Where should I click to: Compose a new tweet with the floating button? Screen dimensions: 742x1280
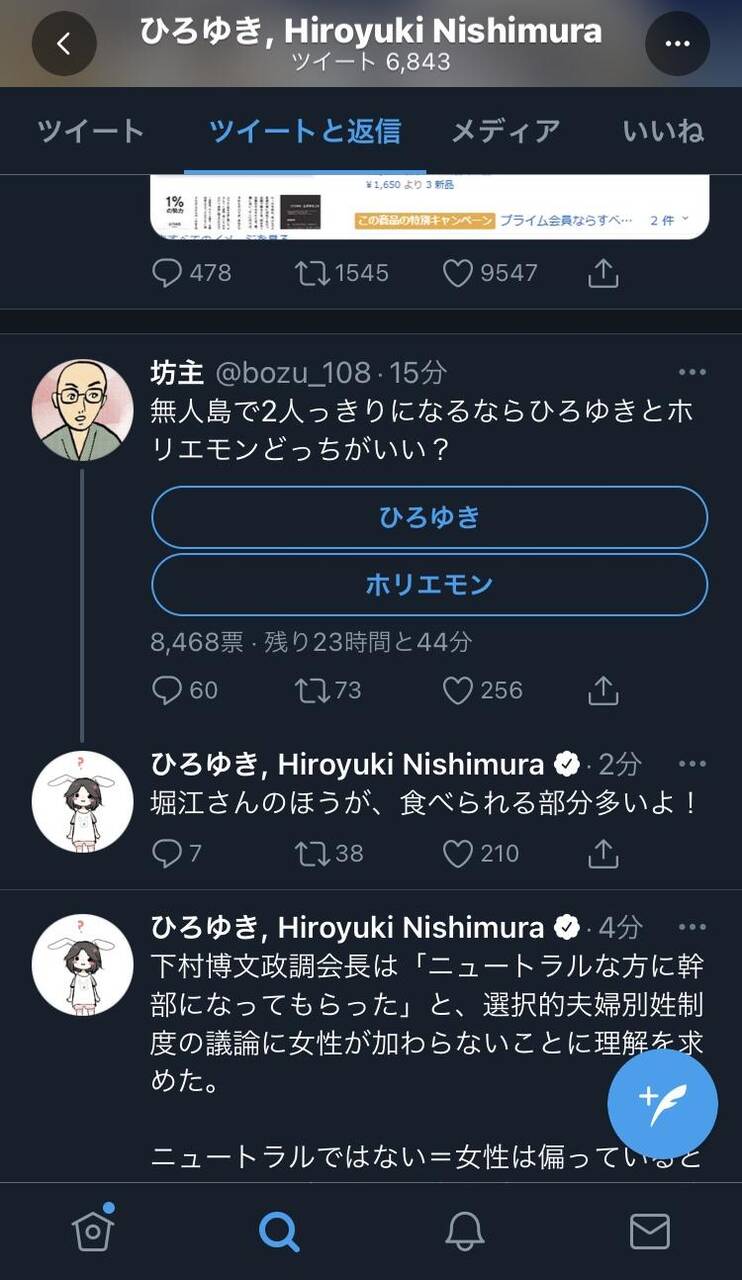pyautogui.click(x=663, y=1104)
